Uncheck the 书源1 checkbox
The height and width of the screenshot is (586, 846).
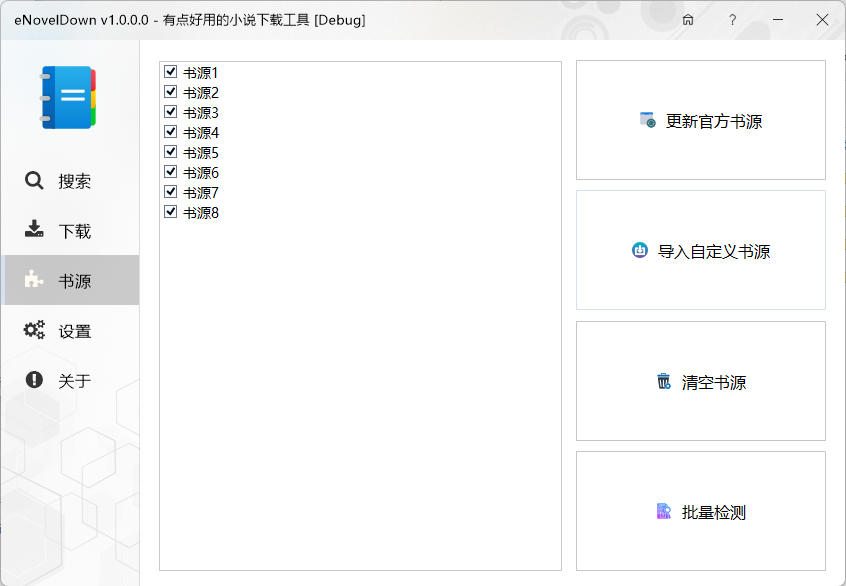pyautogui.click(x=170, y=71)
